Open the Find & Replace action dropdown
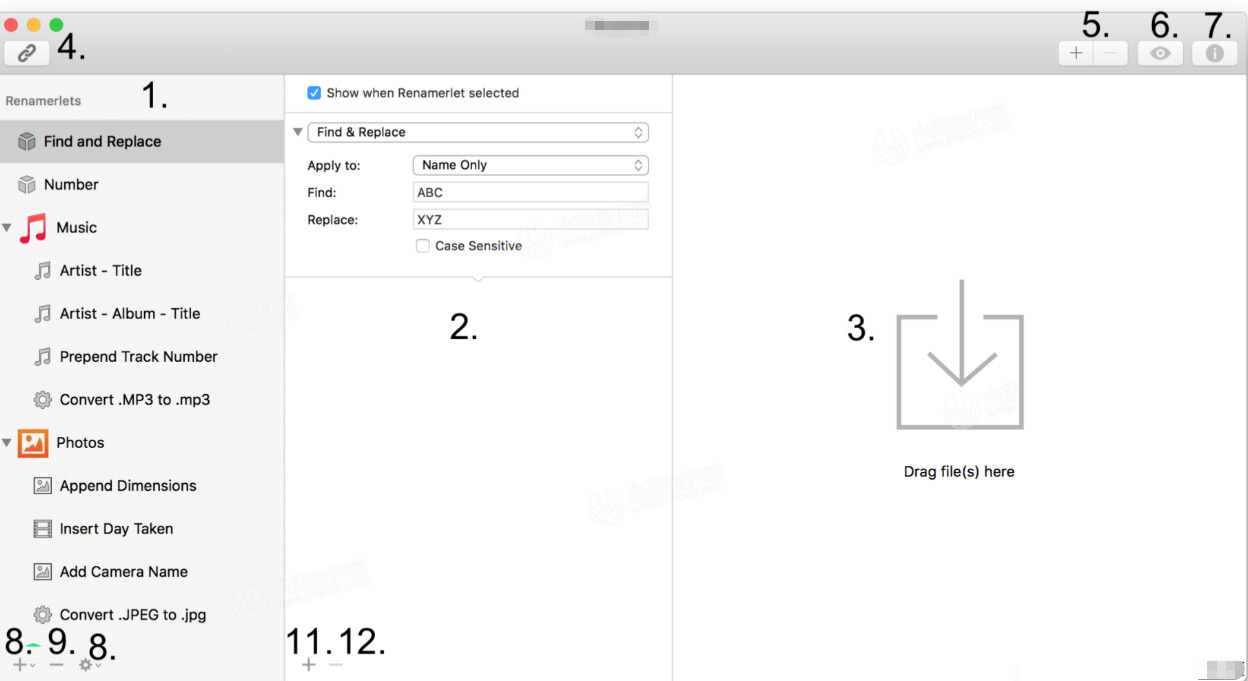The width and height of the screenshot is (1248, 681). pyautogui.click(x=478, y=132)
